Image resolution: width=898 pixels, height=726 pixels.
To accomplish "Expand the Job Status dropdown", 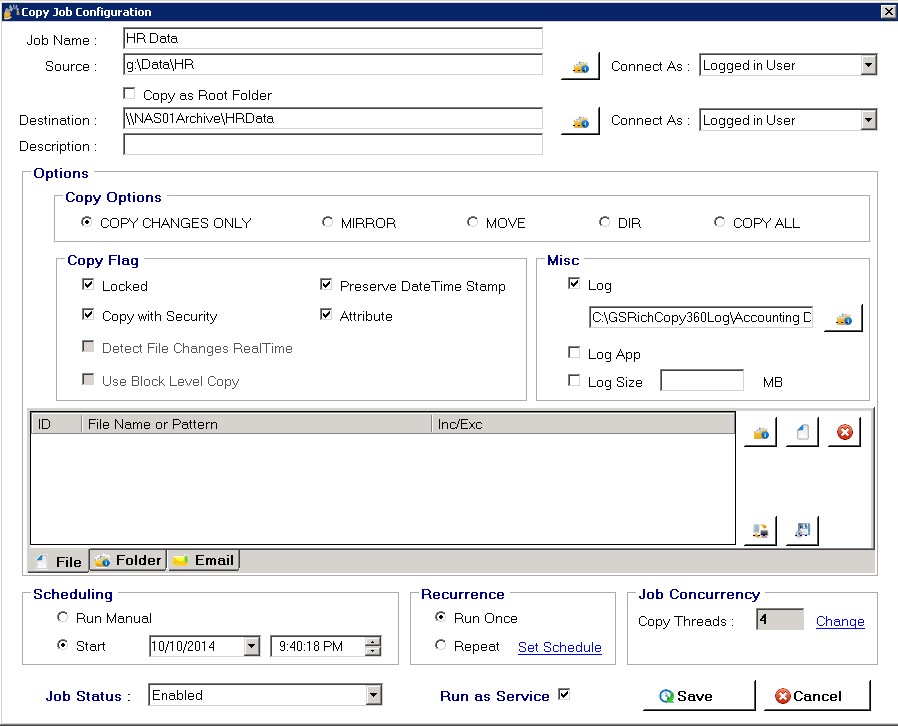I will [373, 695].
